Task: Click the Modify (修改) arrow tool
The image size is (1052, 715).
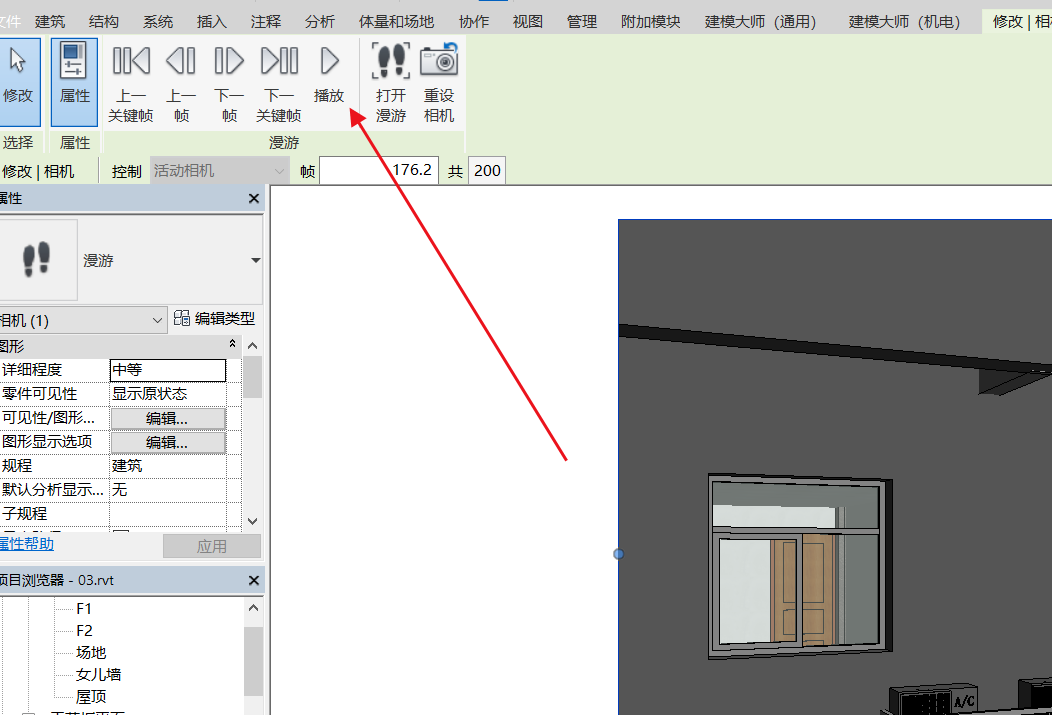Action: point(18,79)
